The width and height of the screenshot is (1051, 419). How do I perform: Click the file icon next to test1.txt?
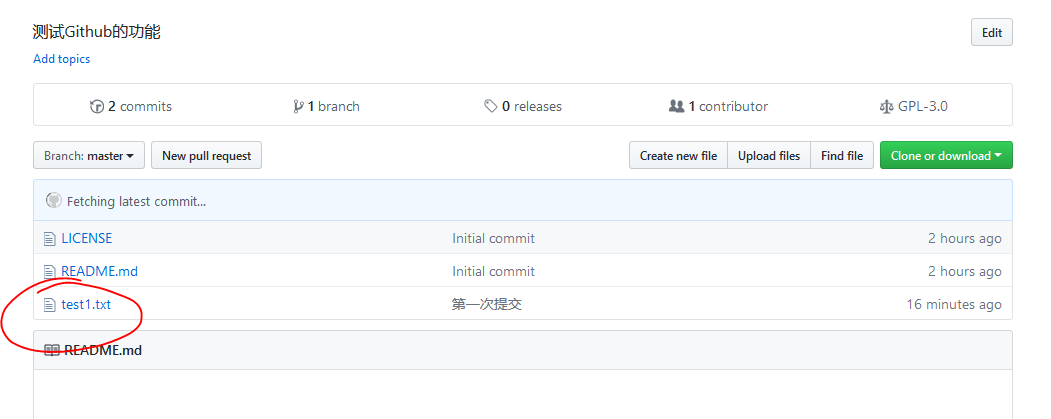pyautogui.click(x=49, y=305)
